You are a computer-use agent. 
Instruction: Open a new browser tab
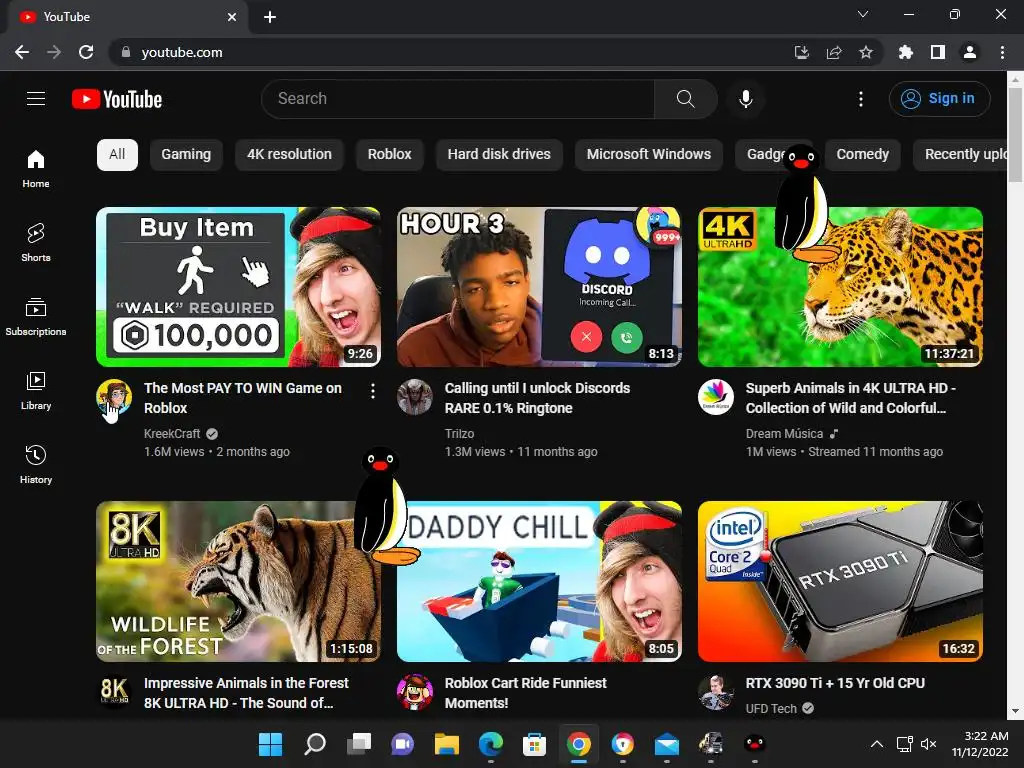270,17
